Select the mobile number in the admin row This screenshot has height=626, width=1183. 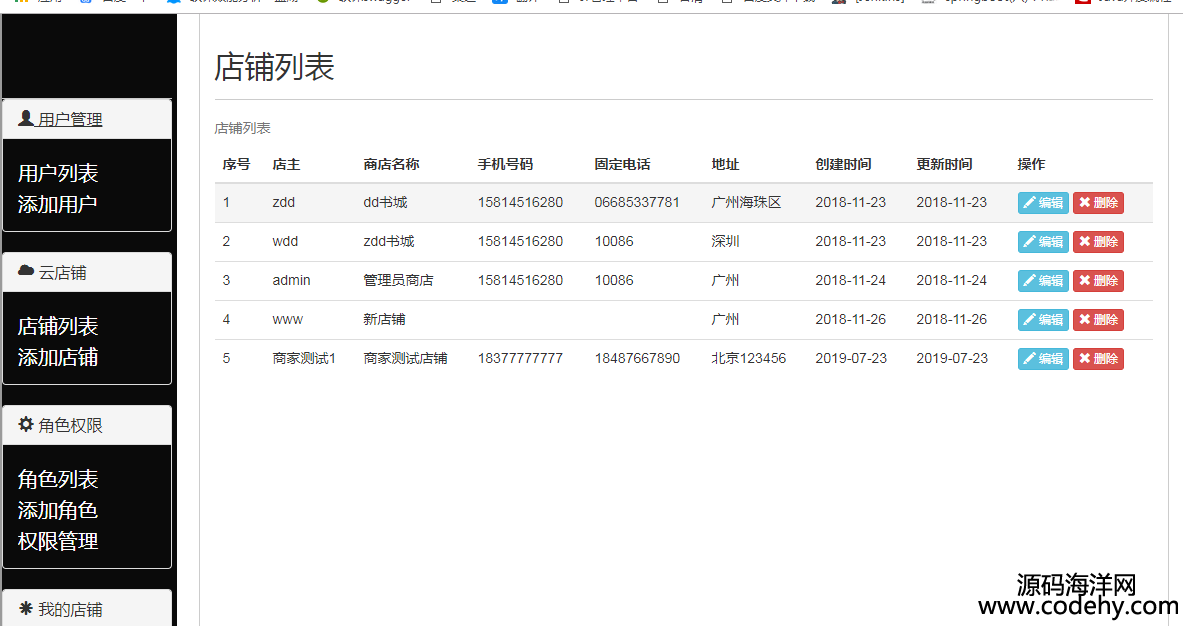(x=520, y=281)
